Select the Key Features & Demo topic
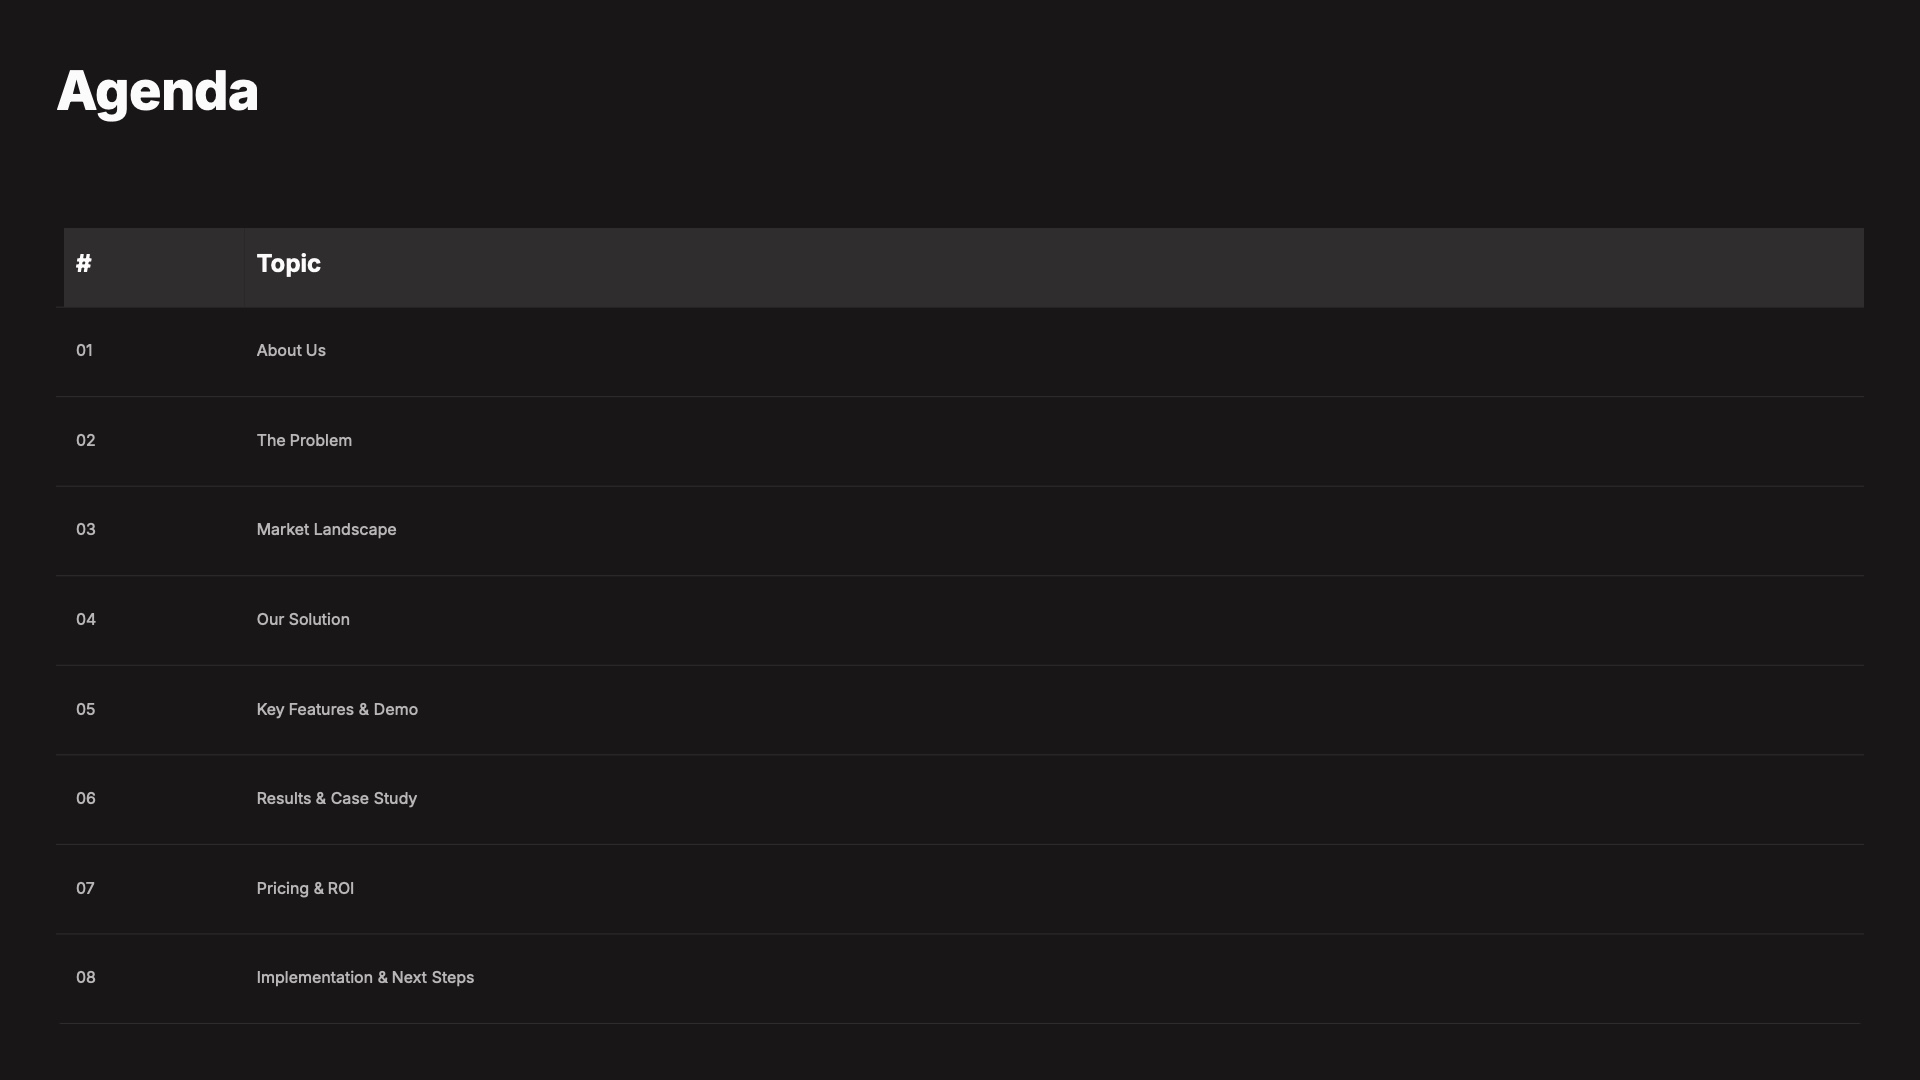Image resolution: width=1920 pixels, height=1080 pixels. tap(337, 710)
